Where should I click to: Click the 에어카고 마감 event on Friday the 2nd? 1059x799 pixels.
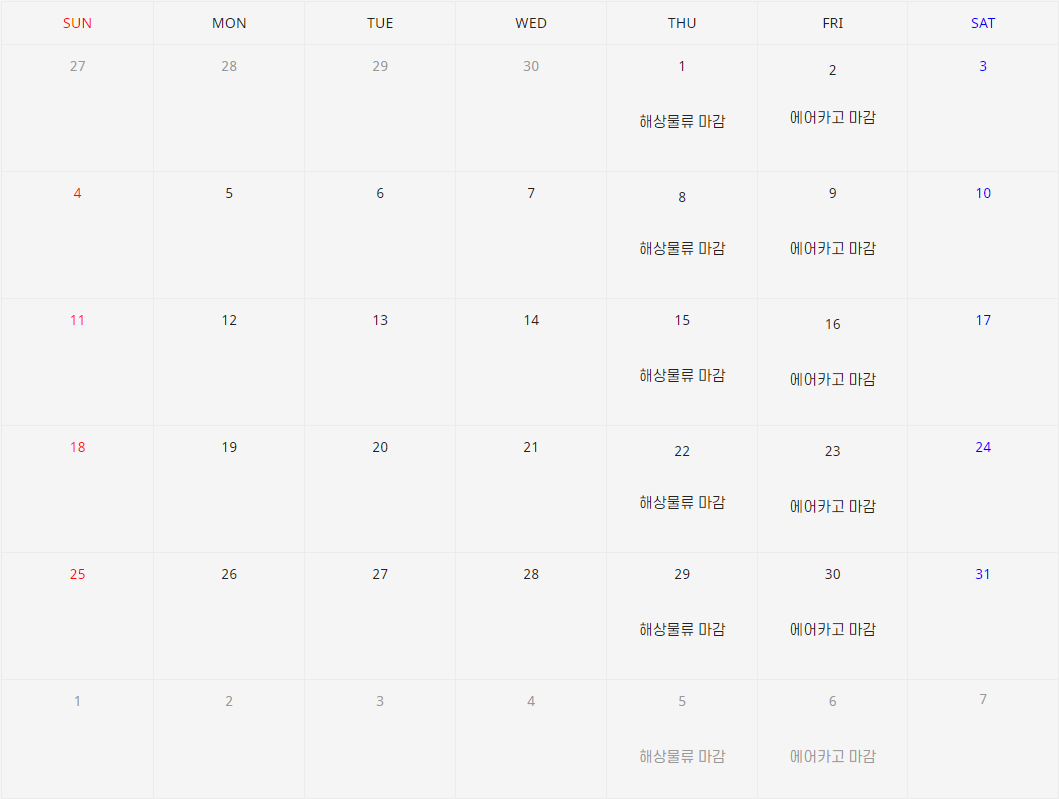pos(832,118)
